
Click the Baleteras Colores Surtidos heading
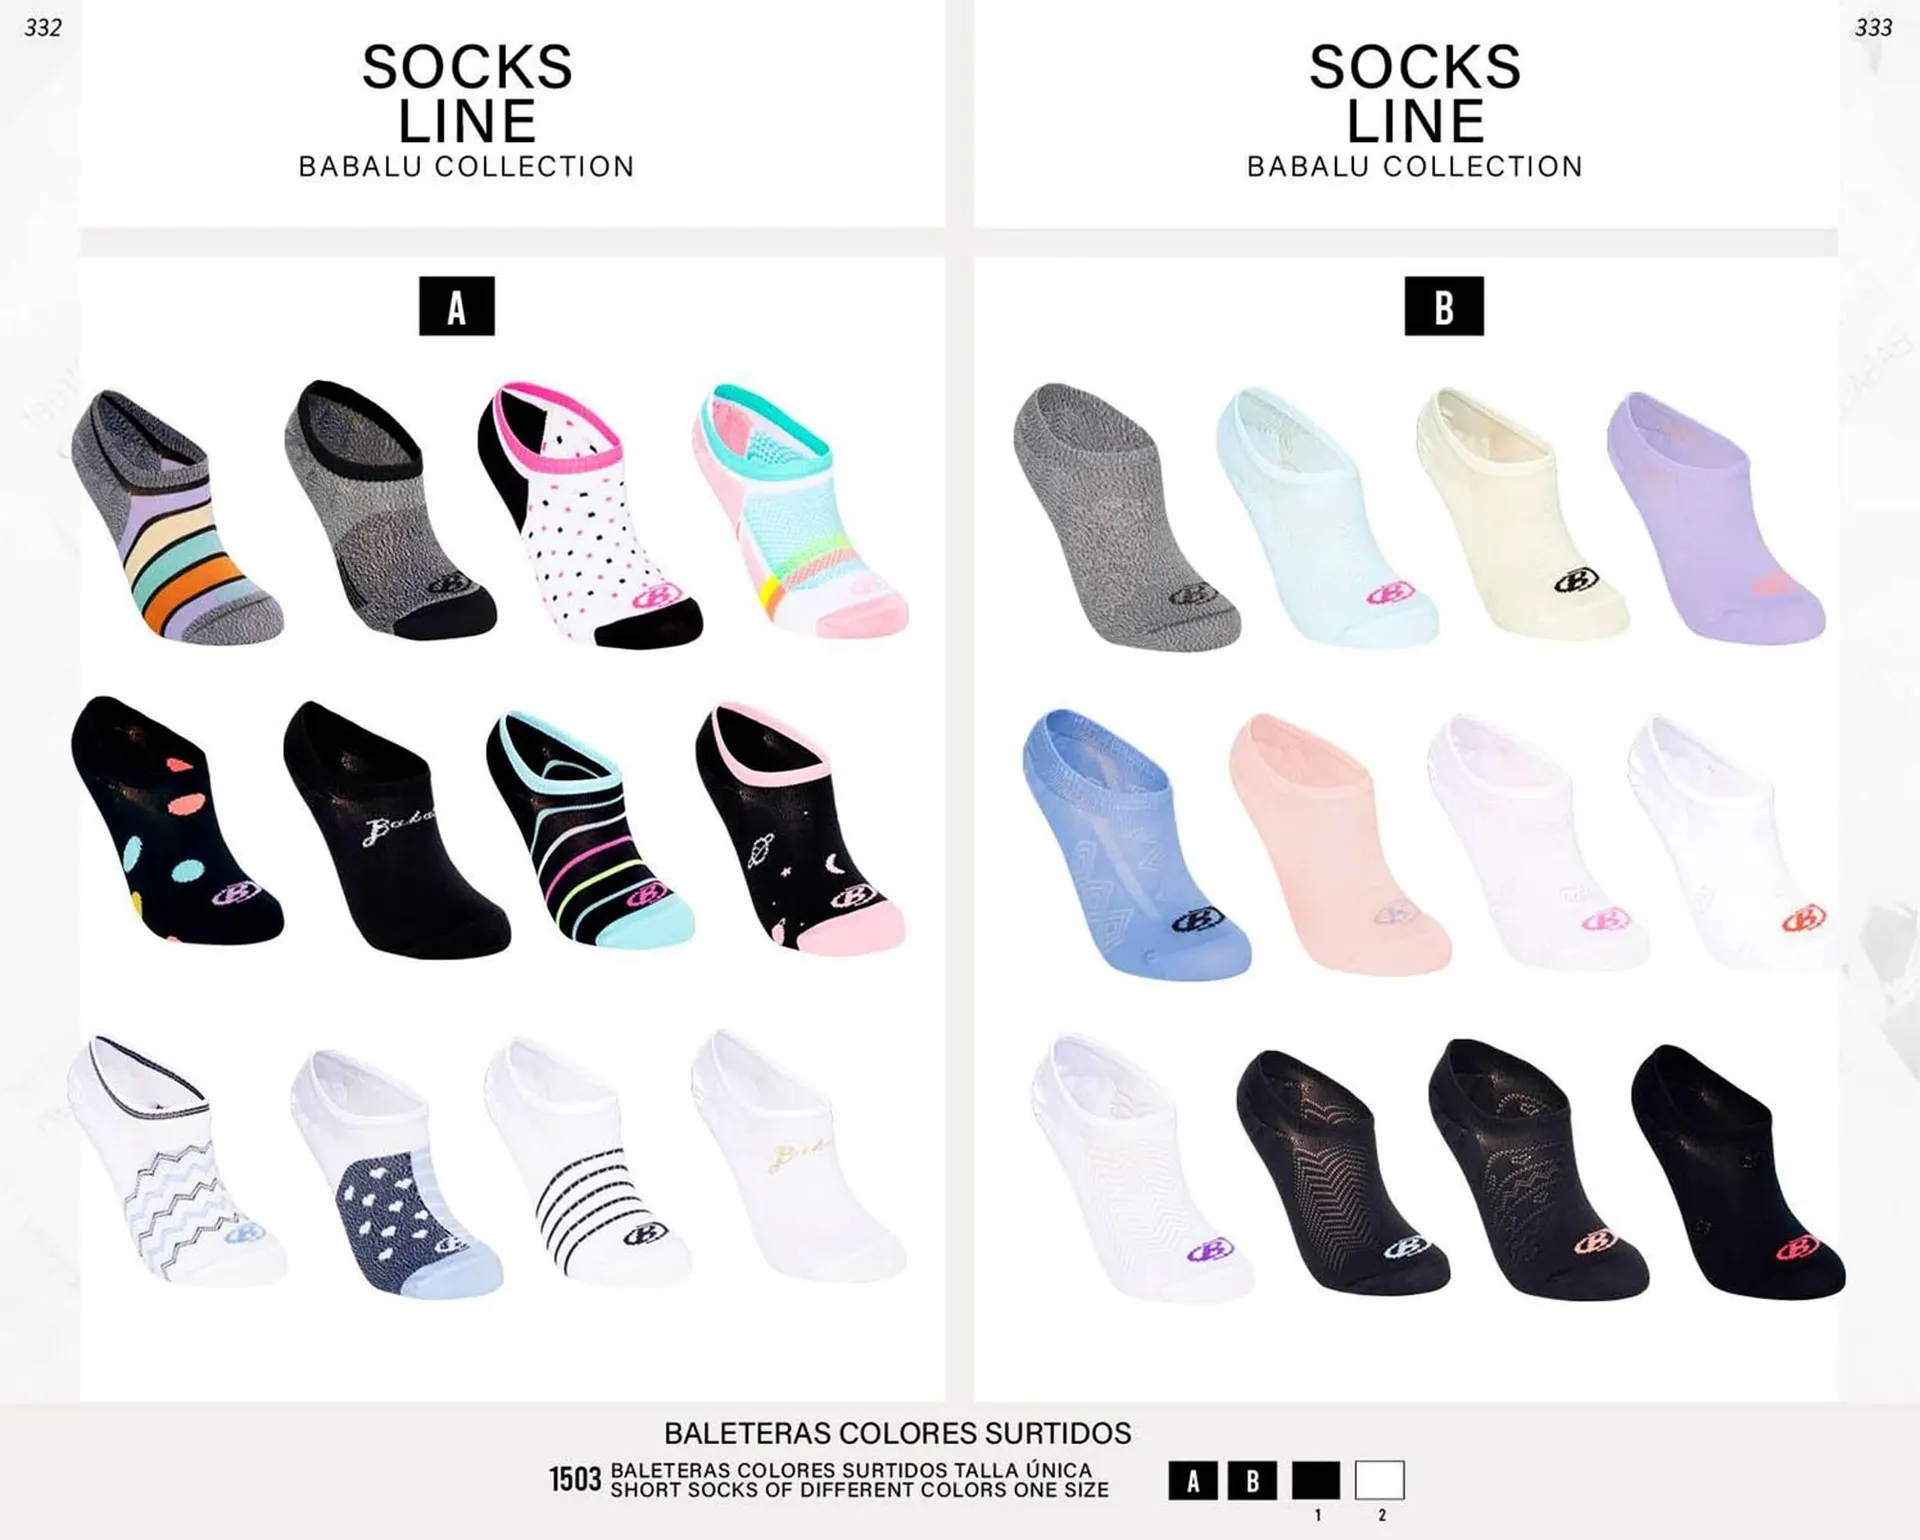(898, 1433)
